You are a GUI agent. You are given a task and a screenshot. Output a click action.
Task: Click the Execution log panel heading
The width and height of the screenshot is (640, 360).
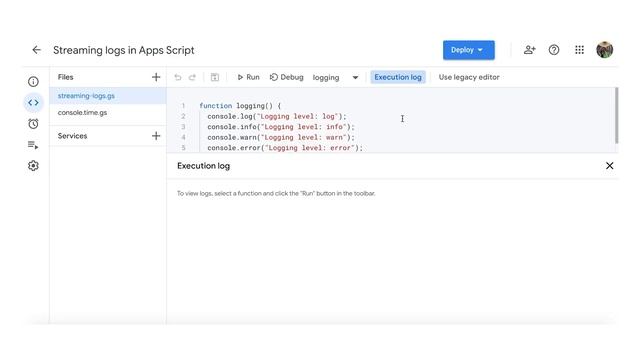pyautogui.click(x=203, y=166)
